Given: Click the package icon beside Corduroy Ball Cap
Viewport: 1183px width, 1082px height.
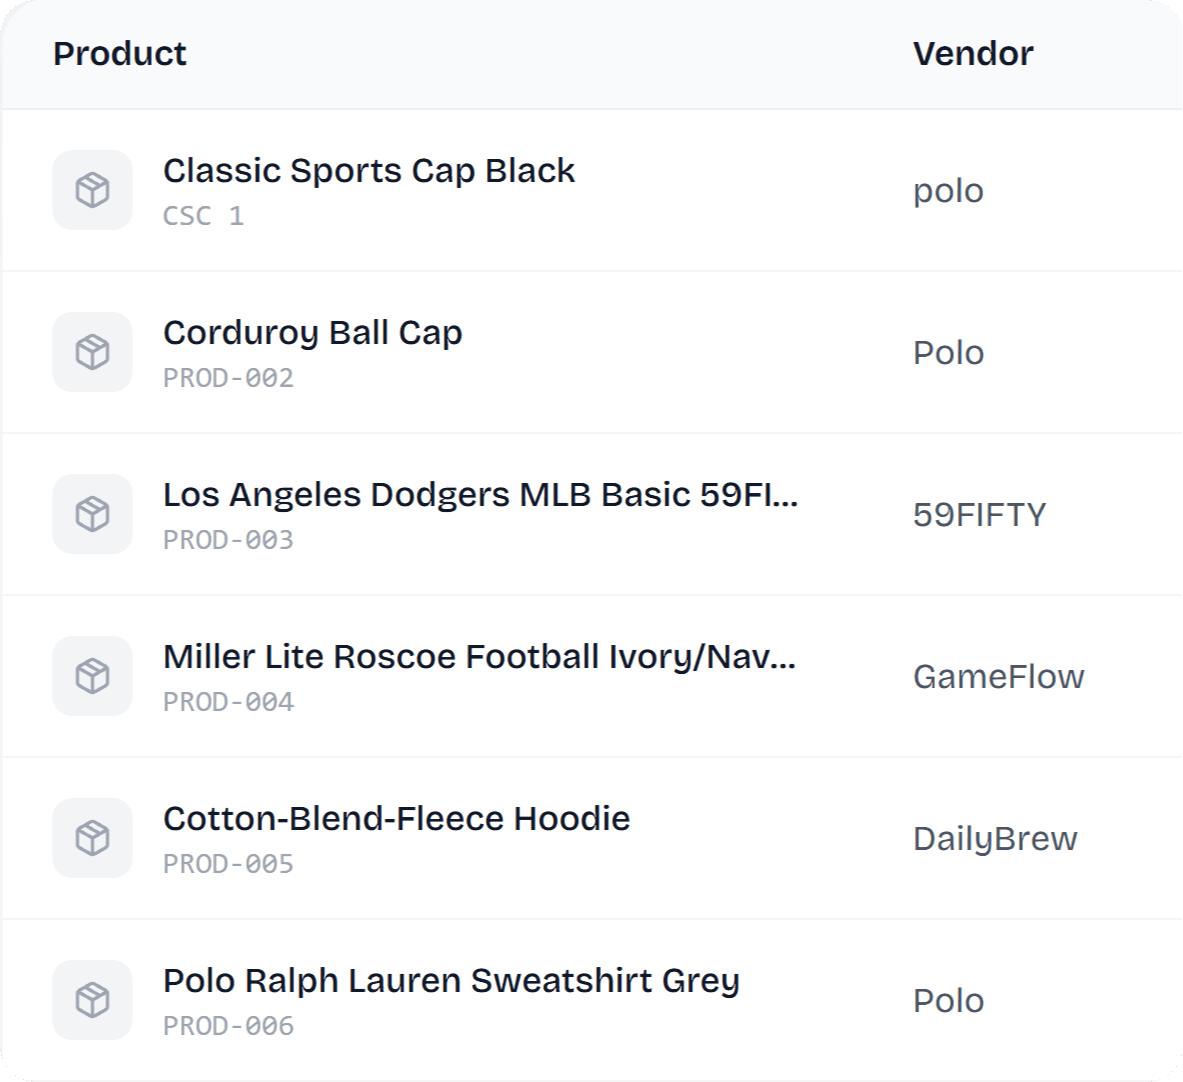Looking at the screenshot, I should [93, 352].
